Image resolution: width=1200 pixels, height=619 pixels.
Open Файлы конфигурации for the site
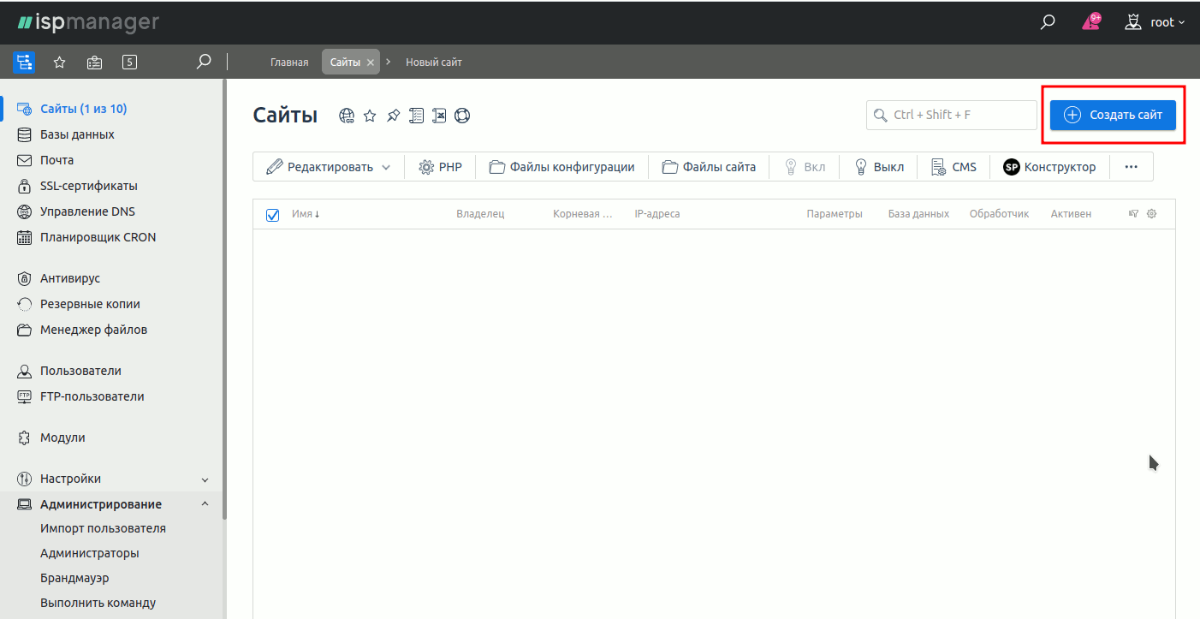click(561, 167)
